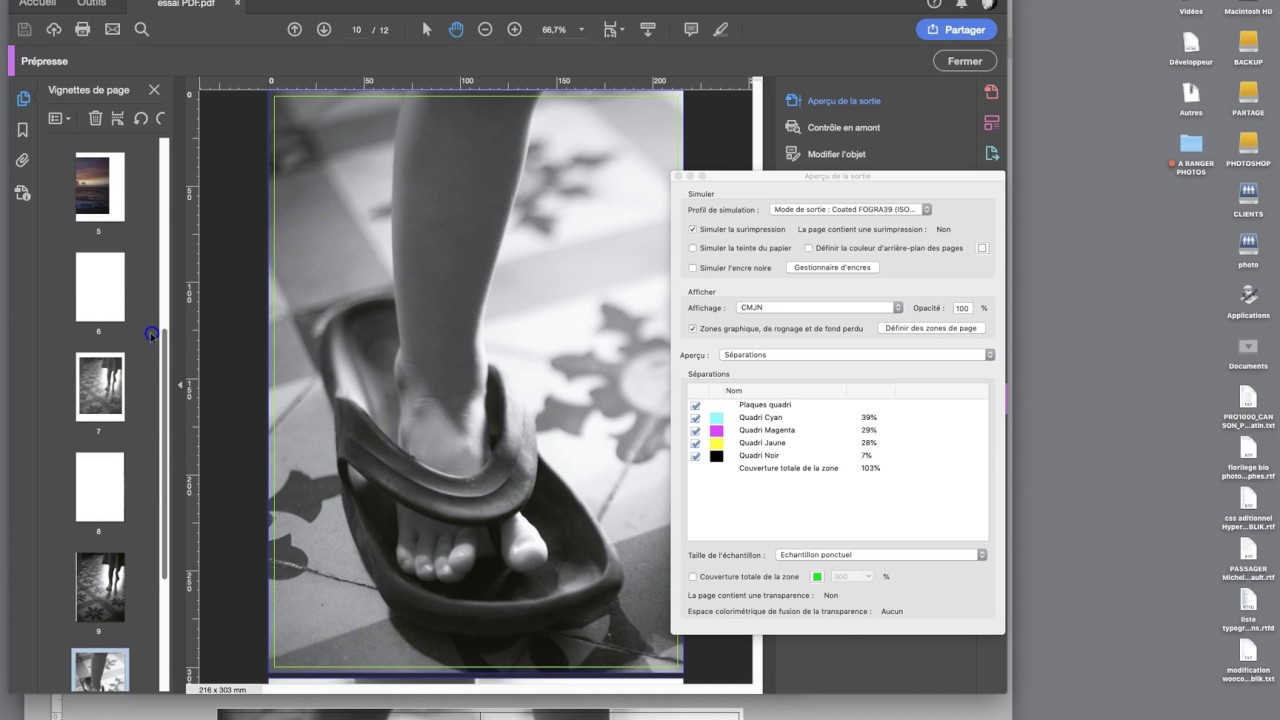
Task: Go to the next page with the down arrow
Action: tap(324, 30)
